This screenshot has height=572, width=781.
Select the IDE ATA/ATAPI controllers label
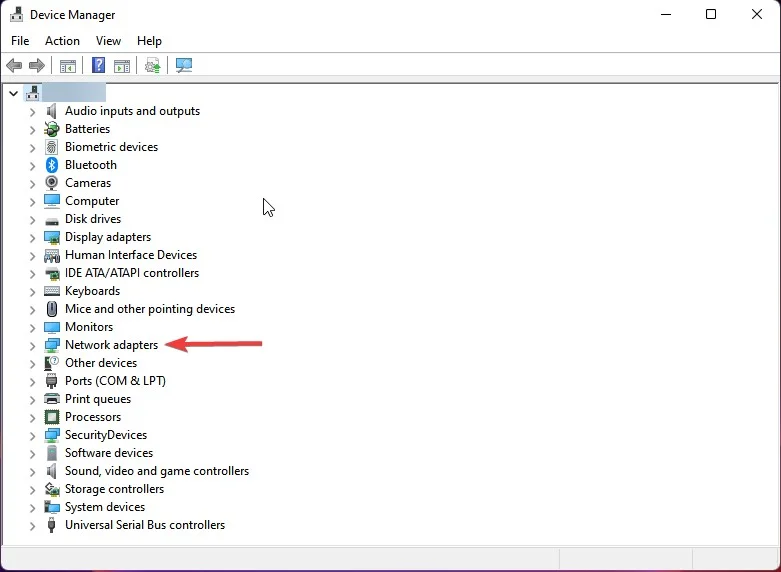(x=132, y=273)
